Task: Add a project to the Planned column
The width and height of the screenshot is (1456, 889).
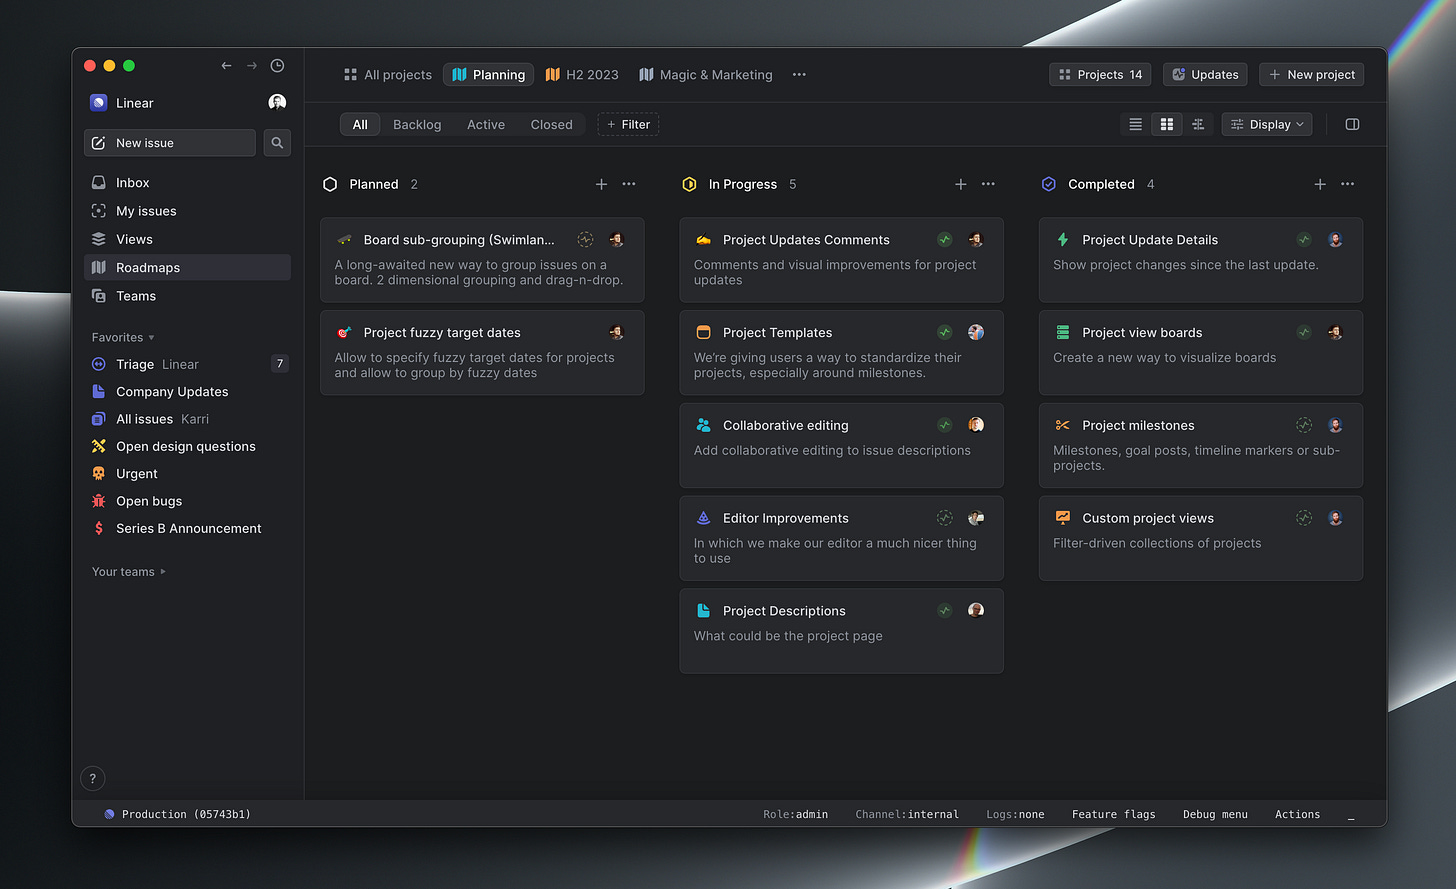Action: tap(601, 184)
